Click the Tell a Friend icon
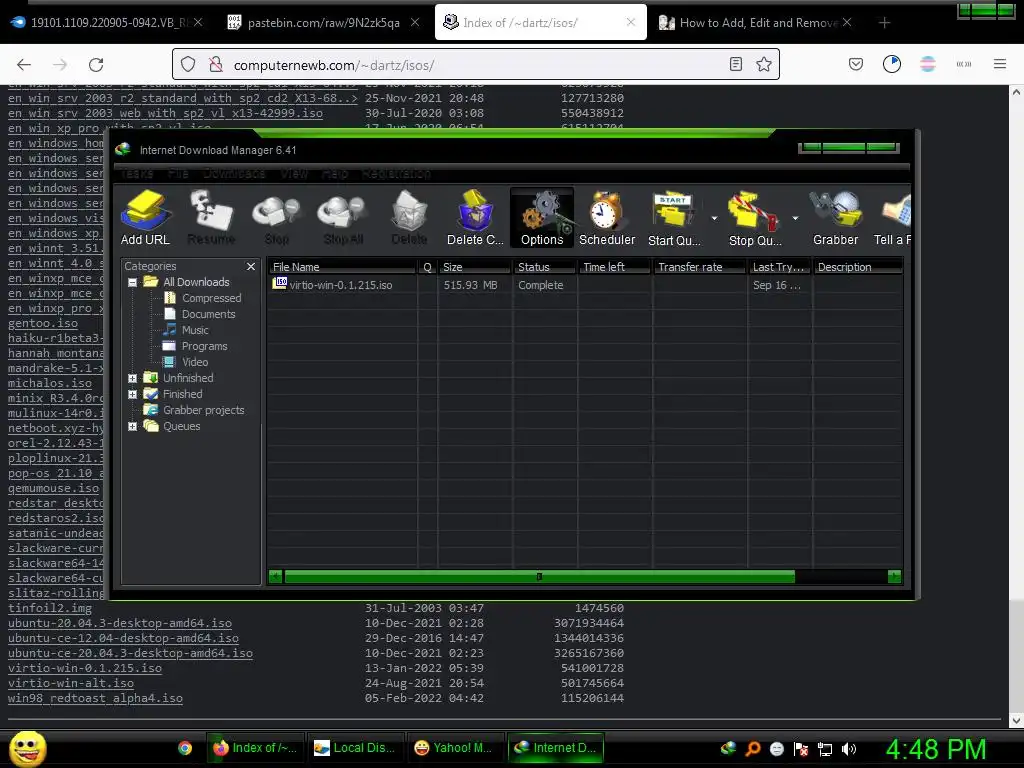The image size is (1024, 768). [892, 217]
